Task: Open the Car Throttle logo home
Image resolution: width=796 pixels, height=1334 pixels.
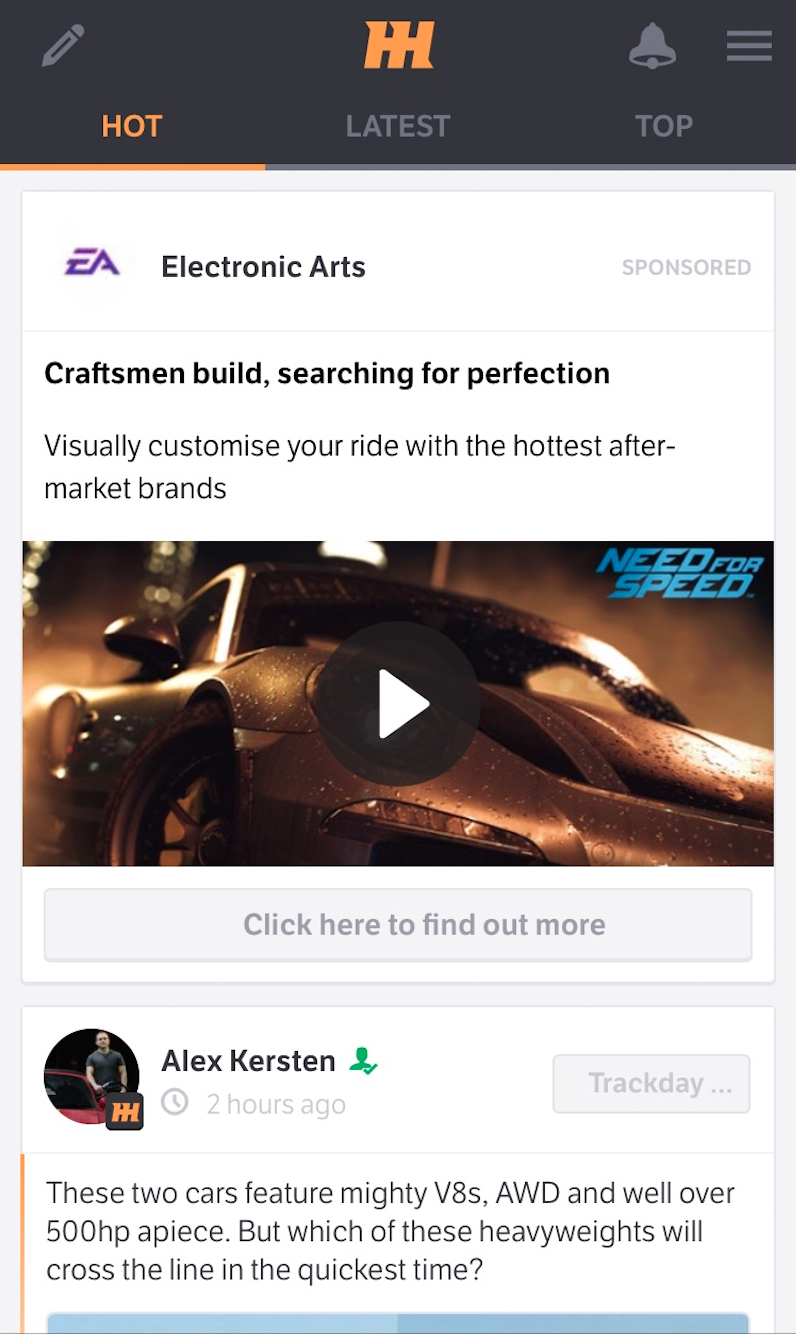Action: point(399,46)
